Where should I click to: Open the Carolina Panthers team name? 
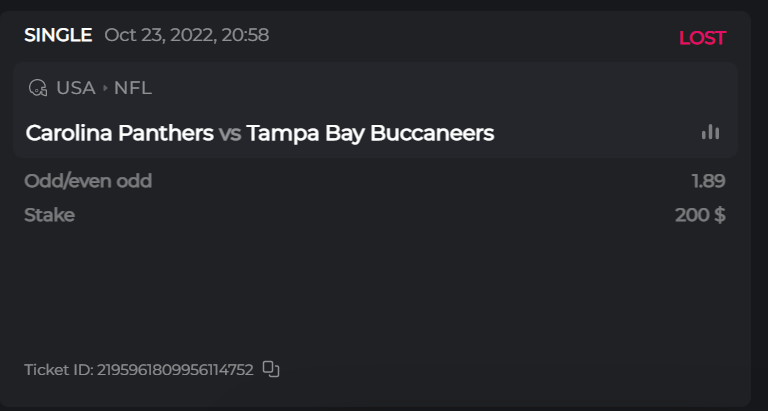(119, 133)
